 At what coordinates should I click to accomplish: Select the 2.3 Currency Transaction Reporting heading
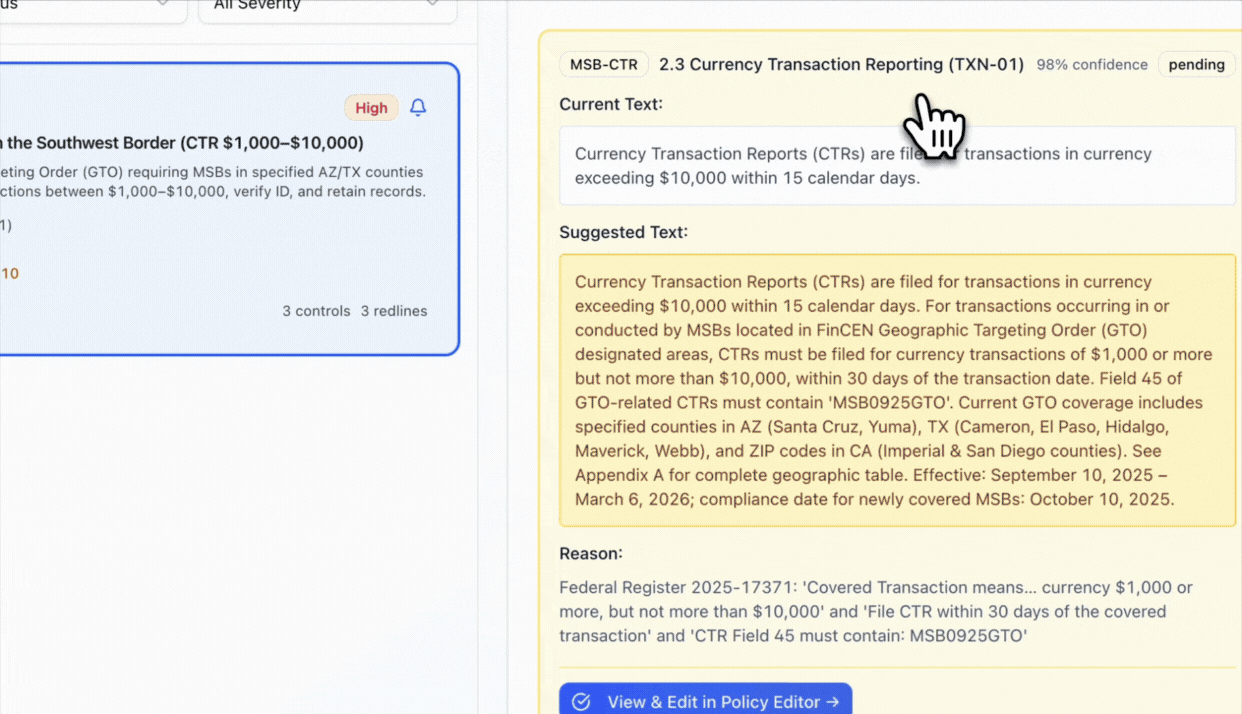(x=840, y=65)
